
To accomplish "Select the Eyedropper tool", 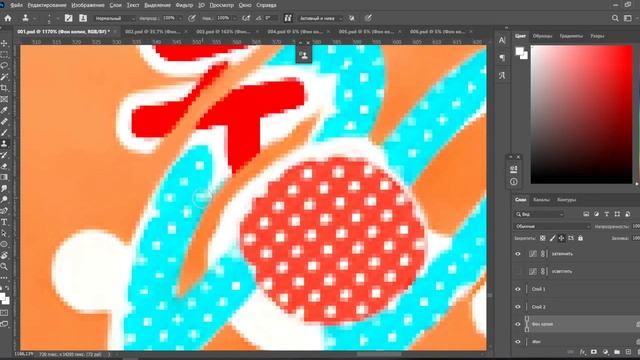I will 4,110.
